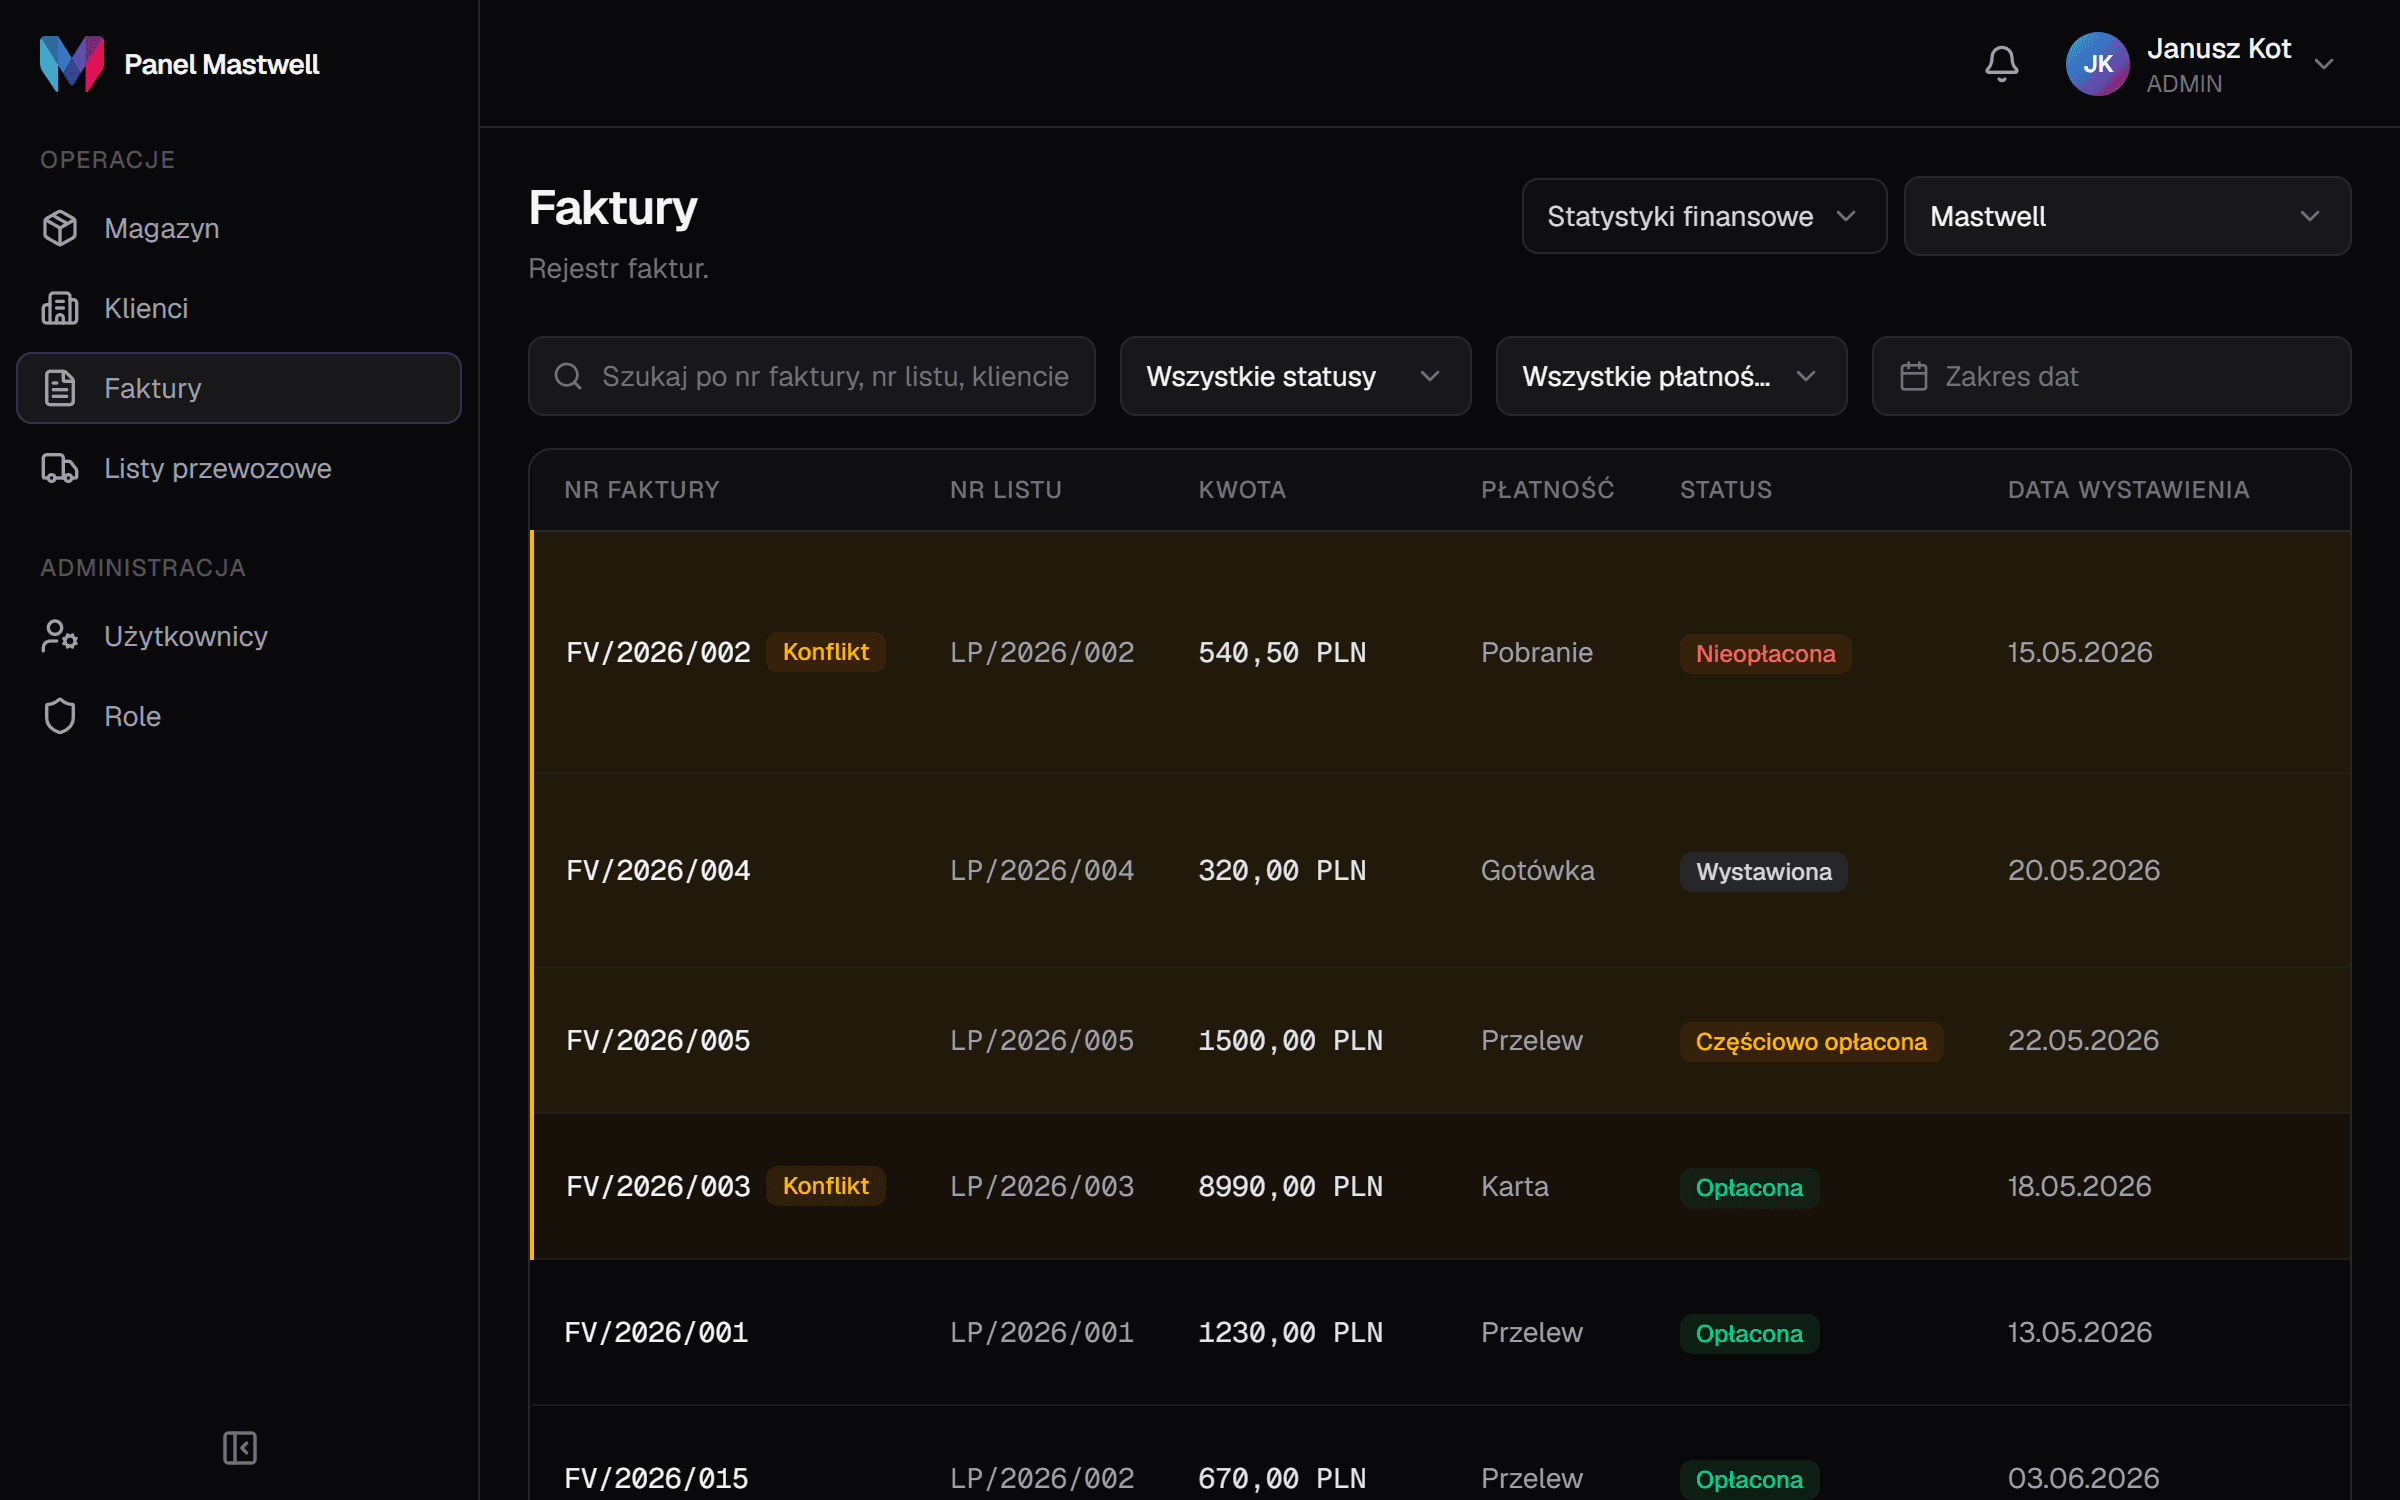Open Wszystkie płatności filter dropdown
Viewport: 2400px width, 1500px height.
pos(1671,376)
